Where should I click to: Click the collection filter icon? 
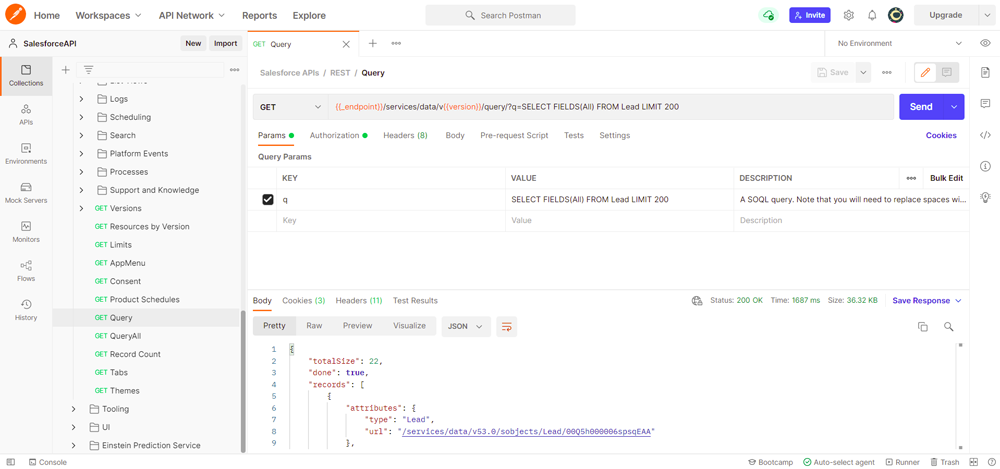89,70
